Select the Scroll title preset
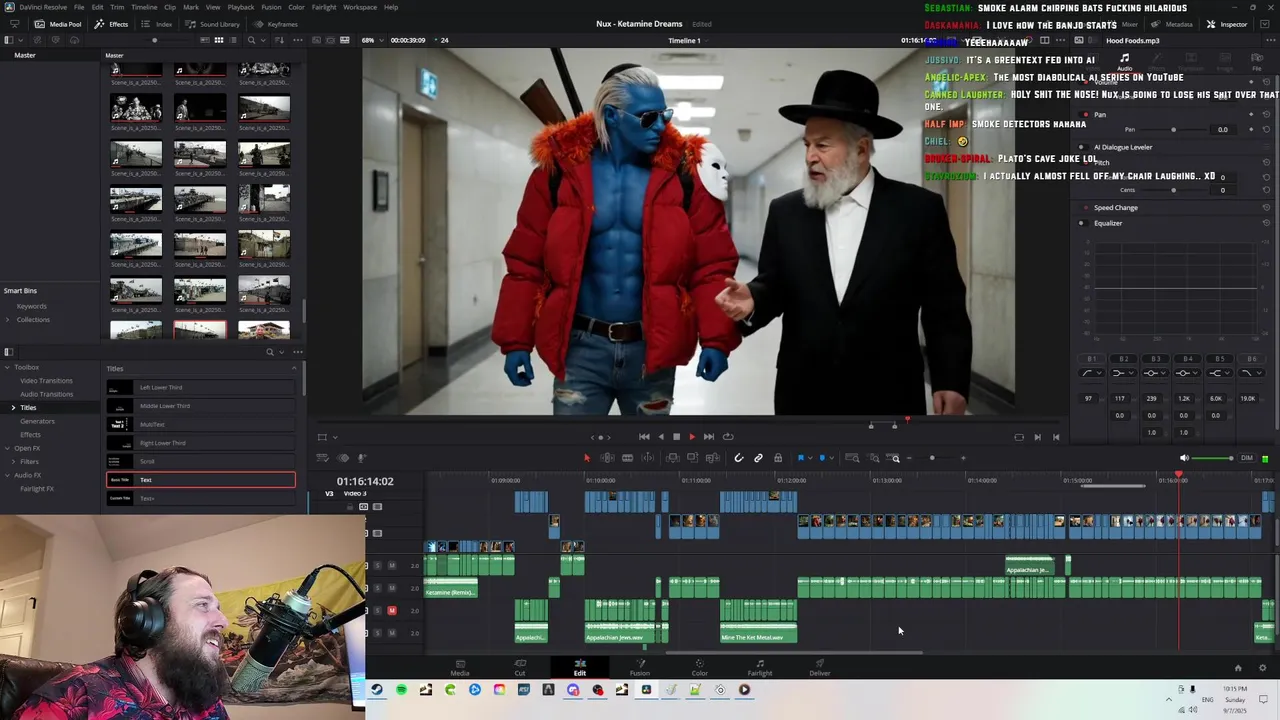This screenshot has width=1280, height=720. [x=200, y=461]
